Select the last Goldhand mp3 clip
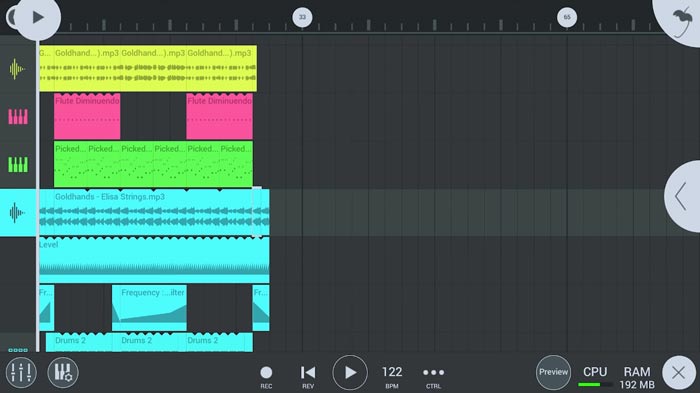700x393 pixels. [221, 68]
